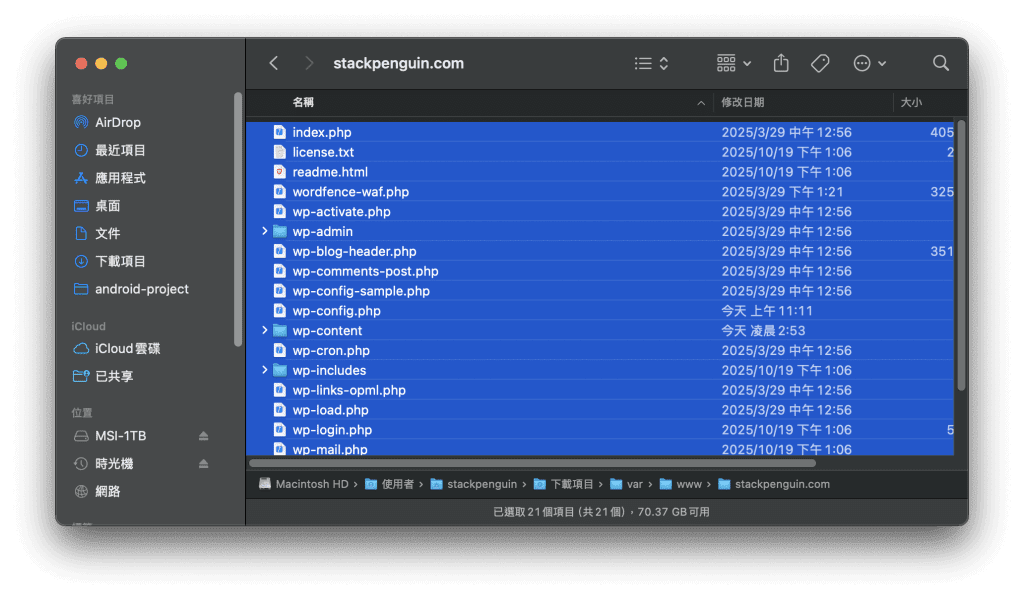Select 應用程式 in the sidebar

pos(120,178)
